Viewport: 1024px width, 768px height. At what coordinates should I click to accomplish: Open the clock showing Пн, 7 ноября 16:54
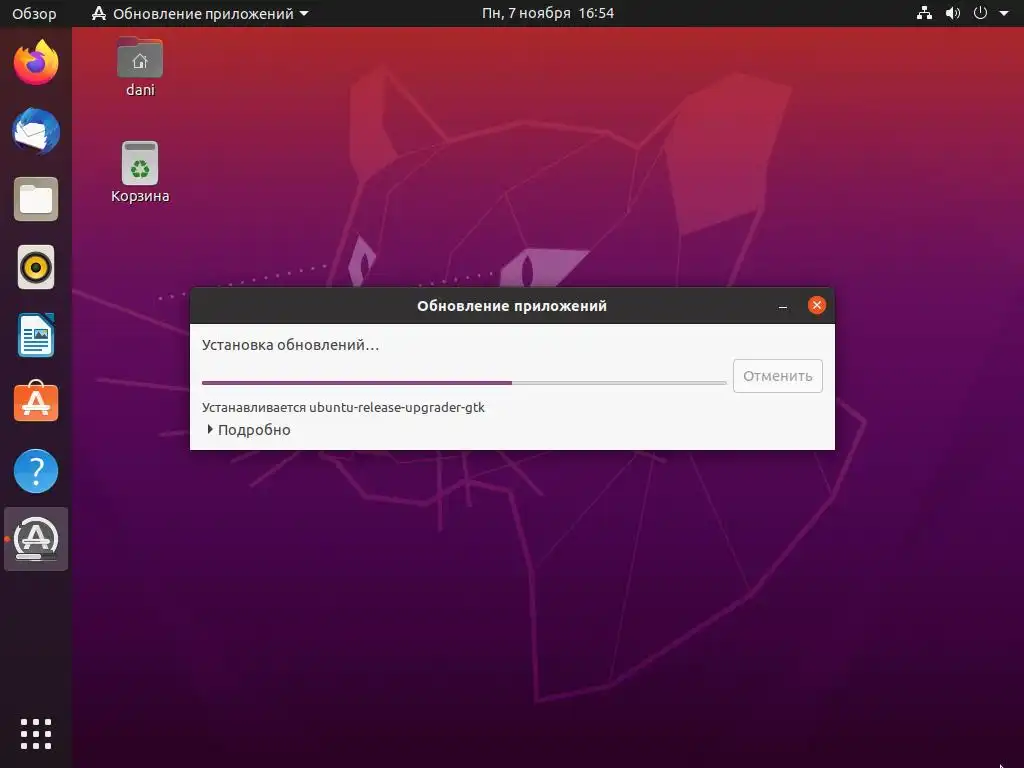pos(547,13)
